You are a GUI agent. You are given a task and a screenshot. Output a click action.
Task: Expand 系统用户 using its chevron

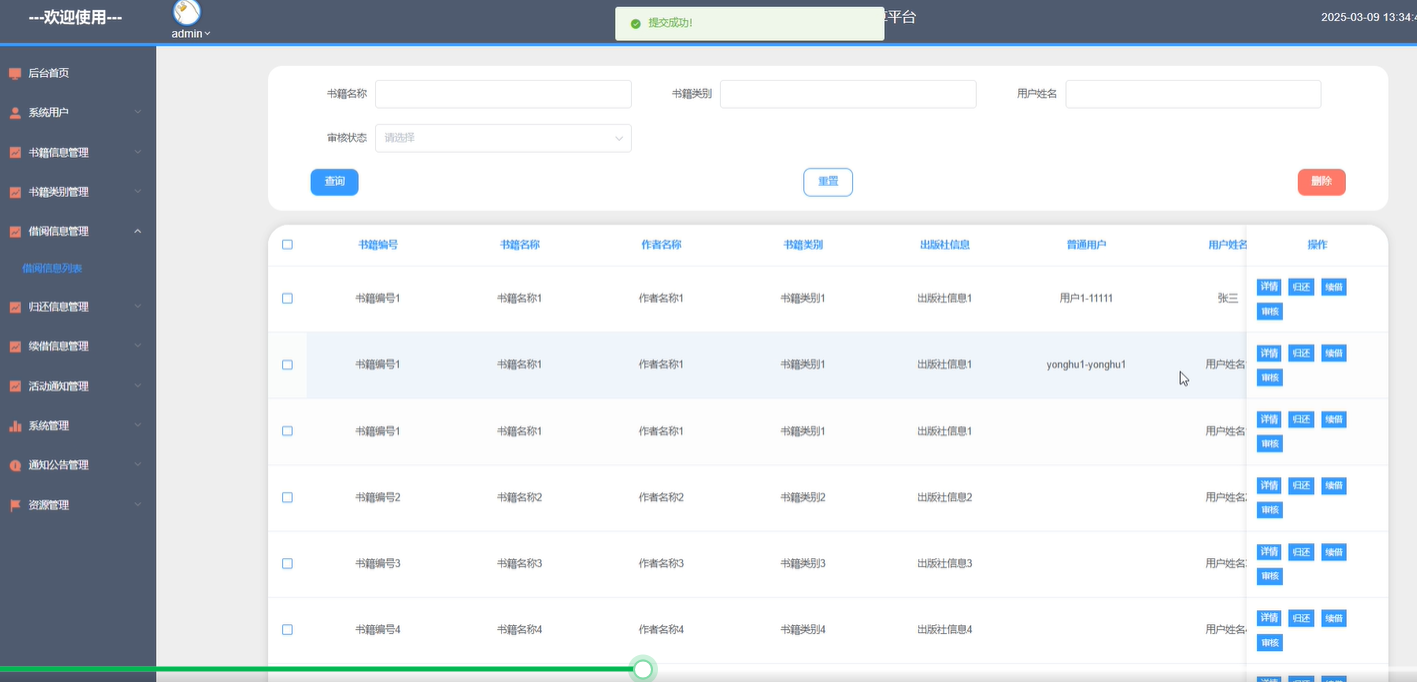138,113
